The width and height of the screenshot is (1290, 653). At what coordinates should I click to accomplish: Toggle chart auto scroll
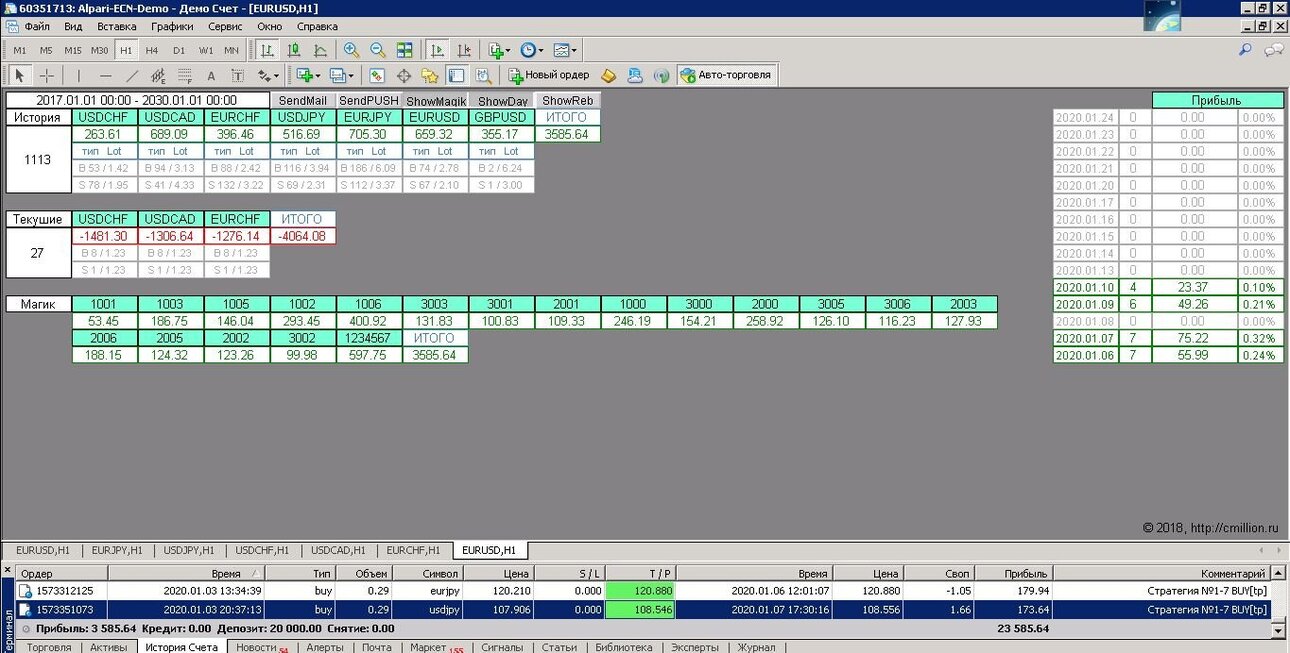click(438, 50)
